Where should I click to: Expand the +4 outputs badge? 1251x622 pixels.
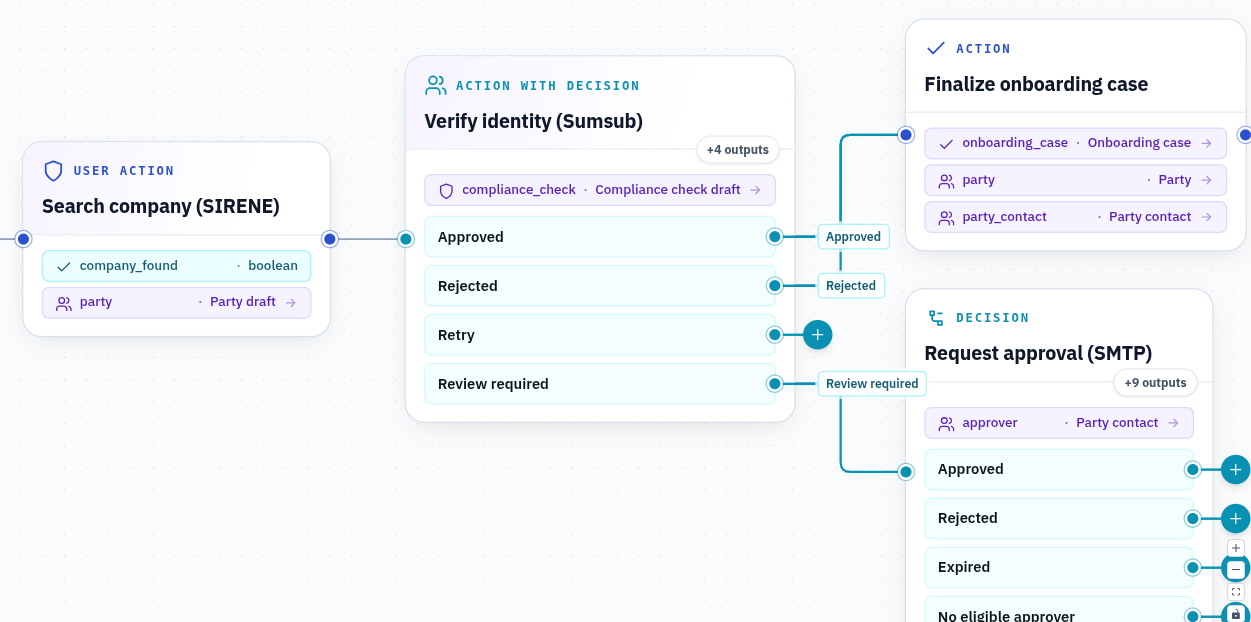click(738, 150)
